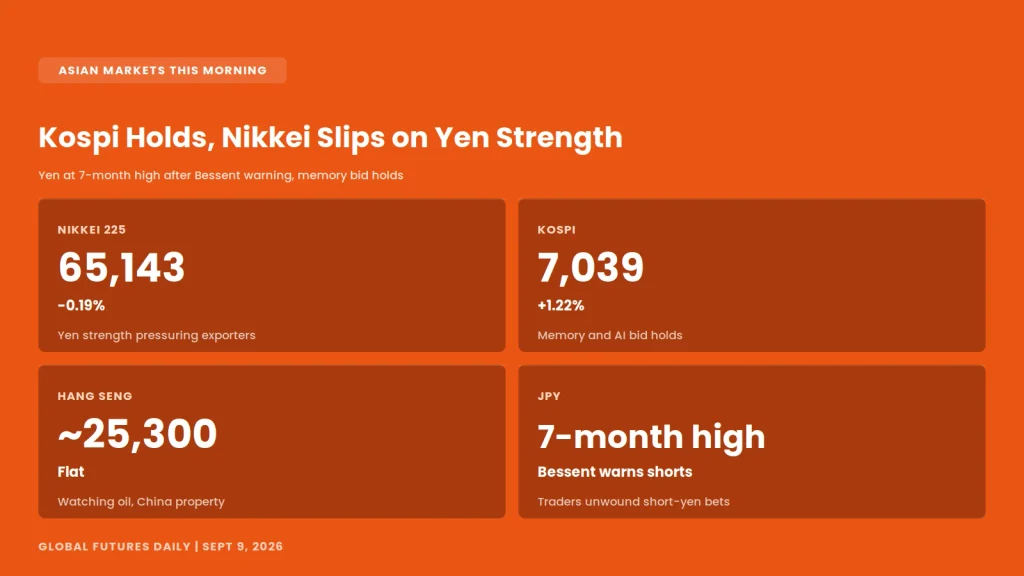Image resolution: width=1024 pixels, height=576 pixels.
Task: Click the Watching oil, China property note
Action: point(141,502)
